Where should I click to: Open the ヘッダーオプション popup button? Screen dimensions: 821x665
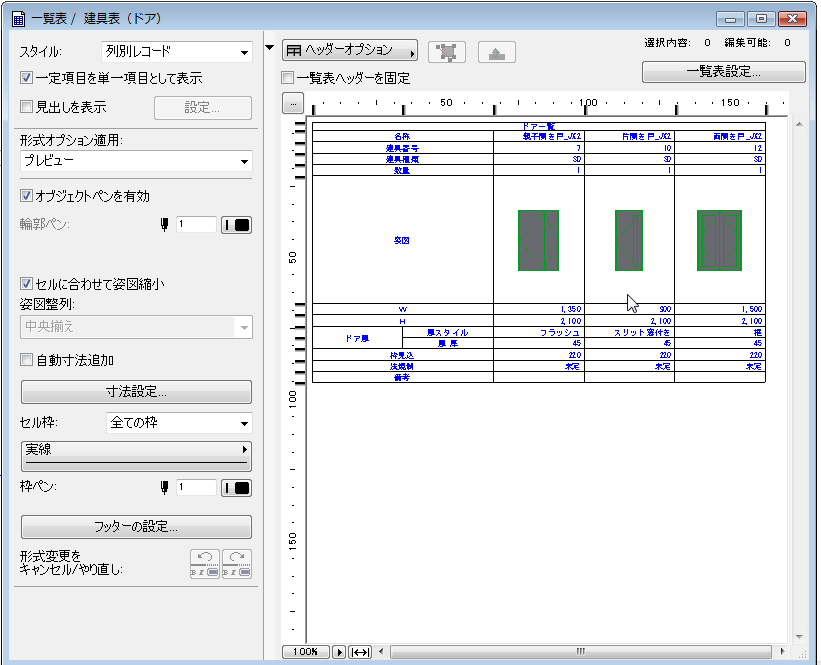[x=350, y=50]
